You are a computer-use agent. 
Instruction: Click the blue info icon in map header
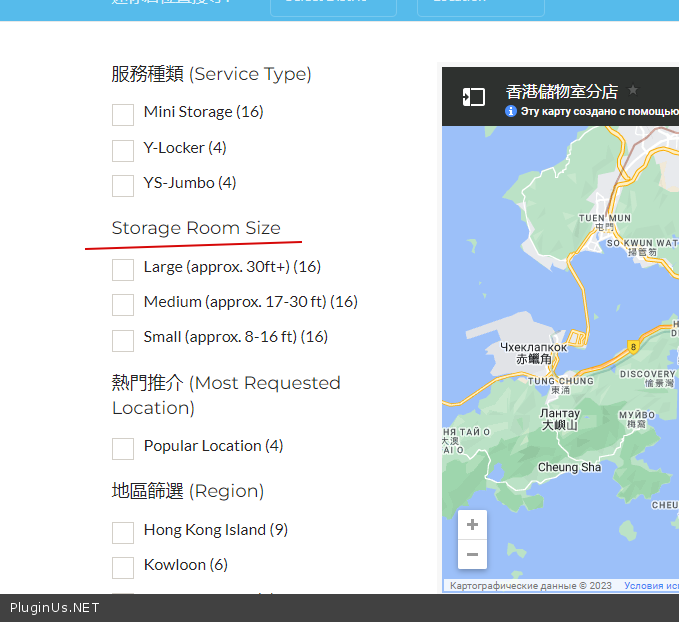coord(511,111)
